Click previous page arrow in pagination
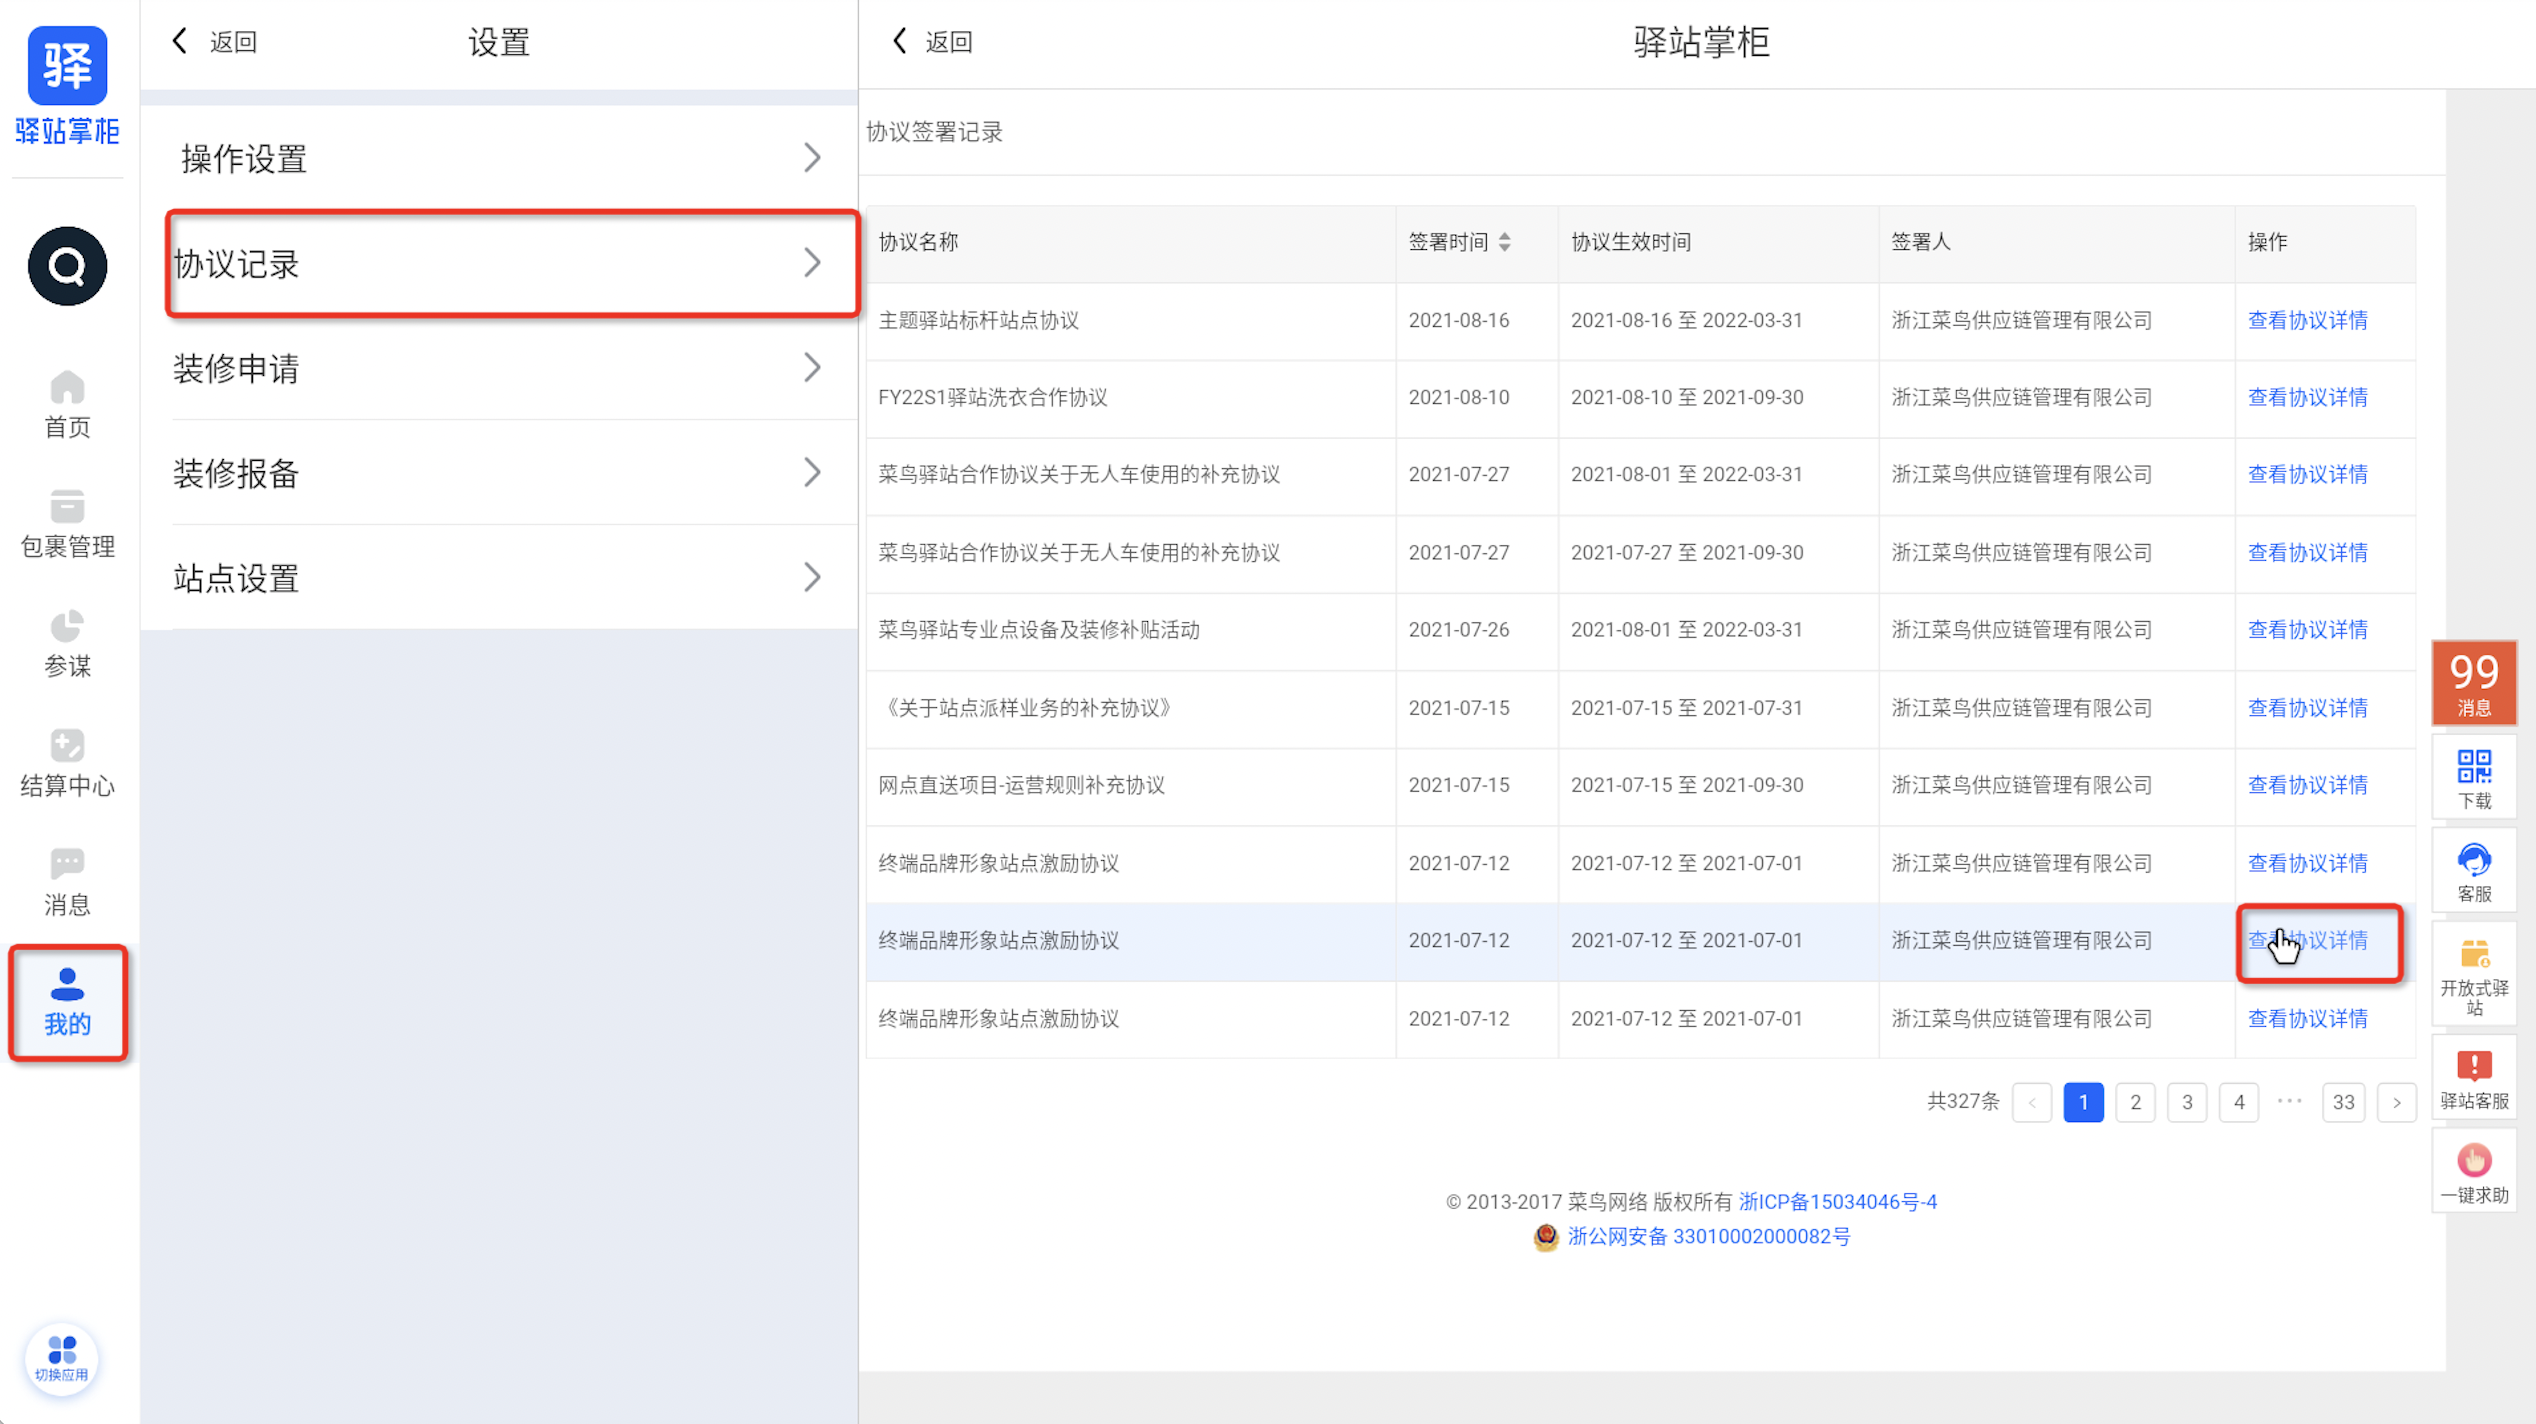 coord(2032,1102)
